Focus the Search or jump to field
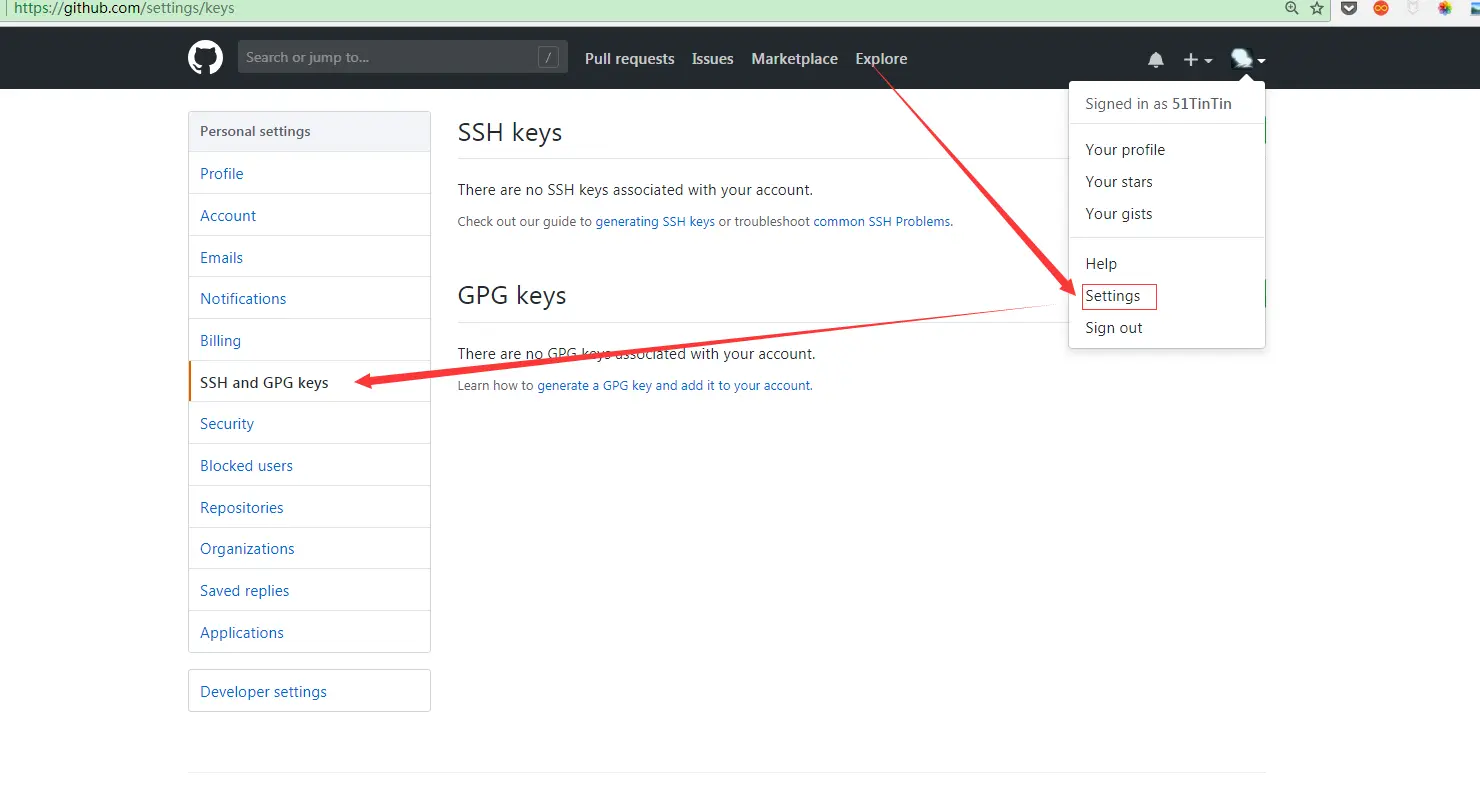The width and height of the screenshot is (1480, 794). coord(403,57)
